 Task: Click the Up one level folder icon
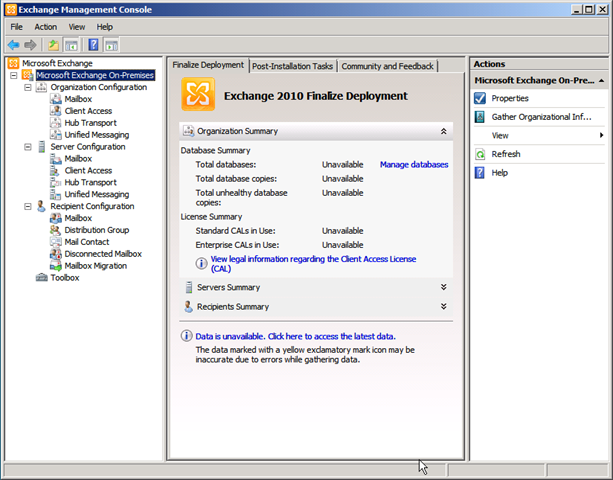coord(53,45)
